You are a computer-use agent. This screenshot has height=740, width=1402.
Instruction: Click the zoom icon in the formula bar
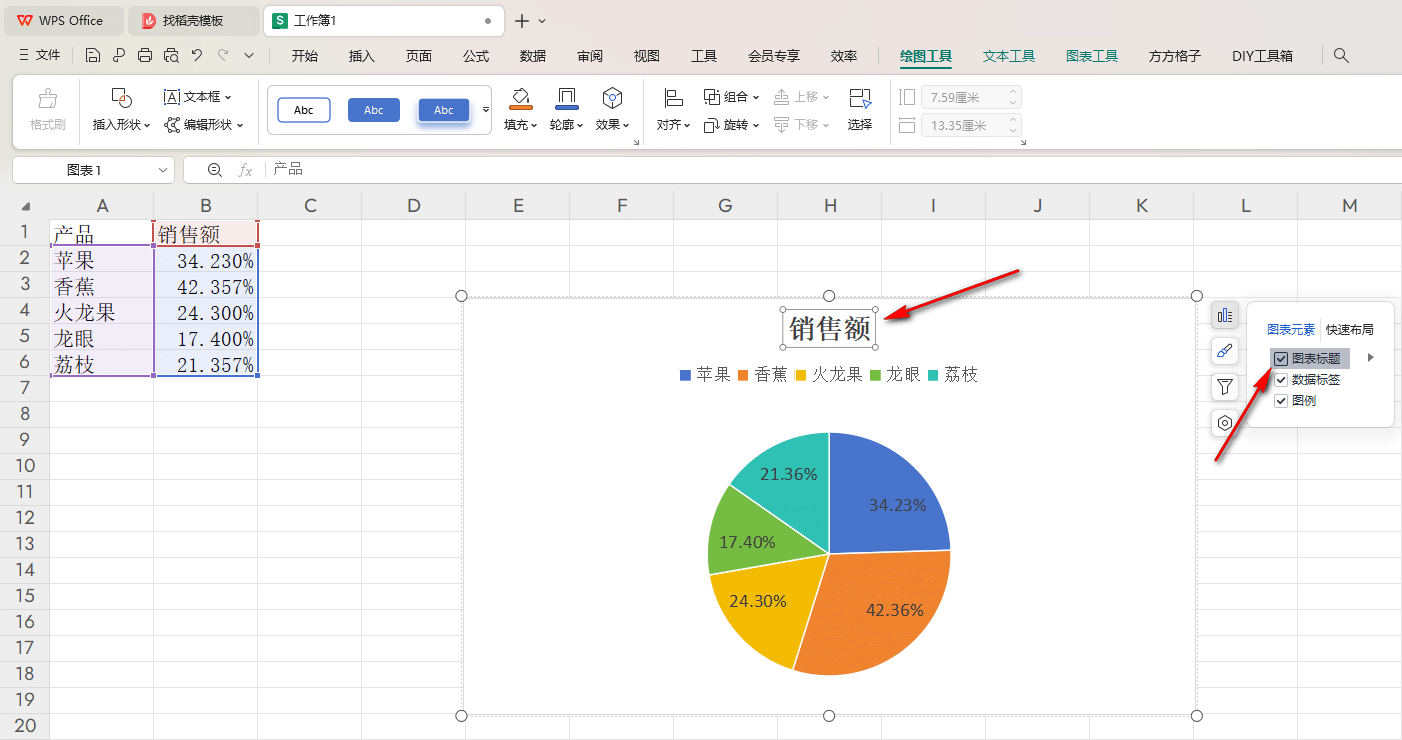point(214,170)
